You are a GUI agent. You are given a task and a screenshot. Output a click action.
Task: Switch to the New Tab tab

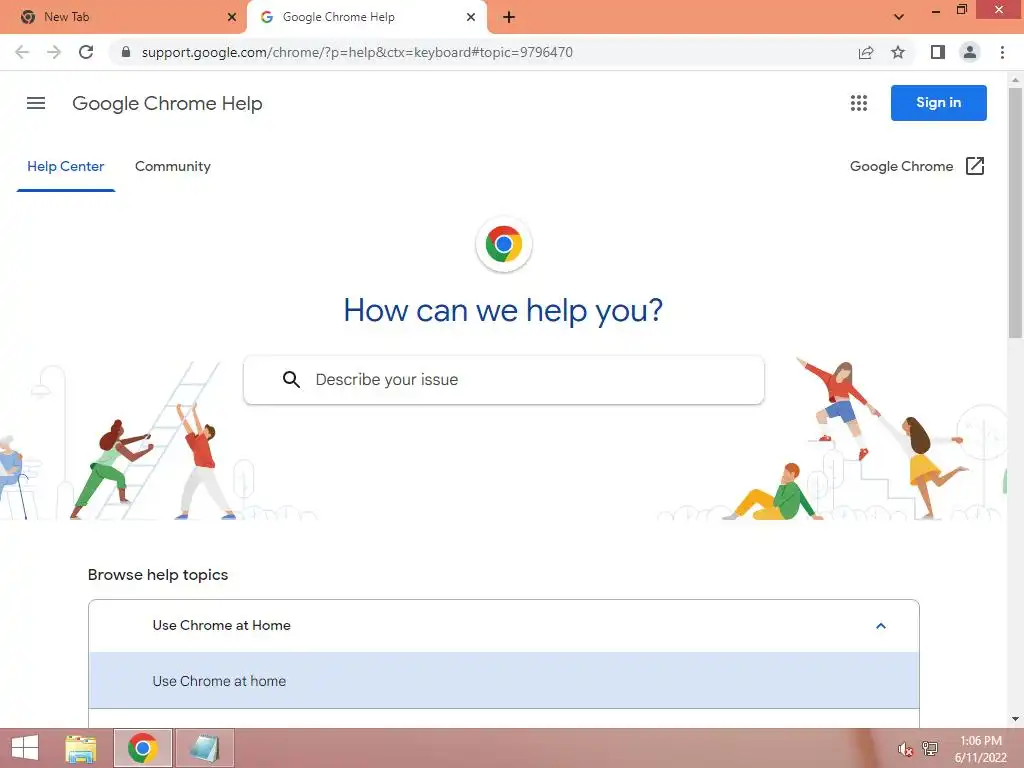123,17
